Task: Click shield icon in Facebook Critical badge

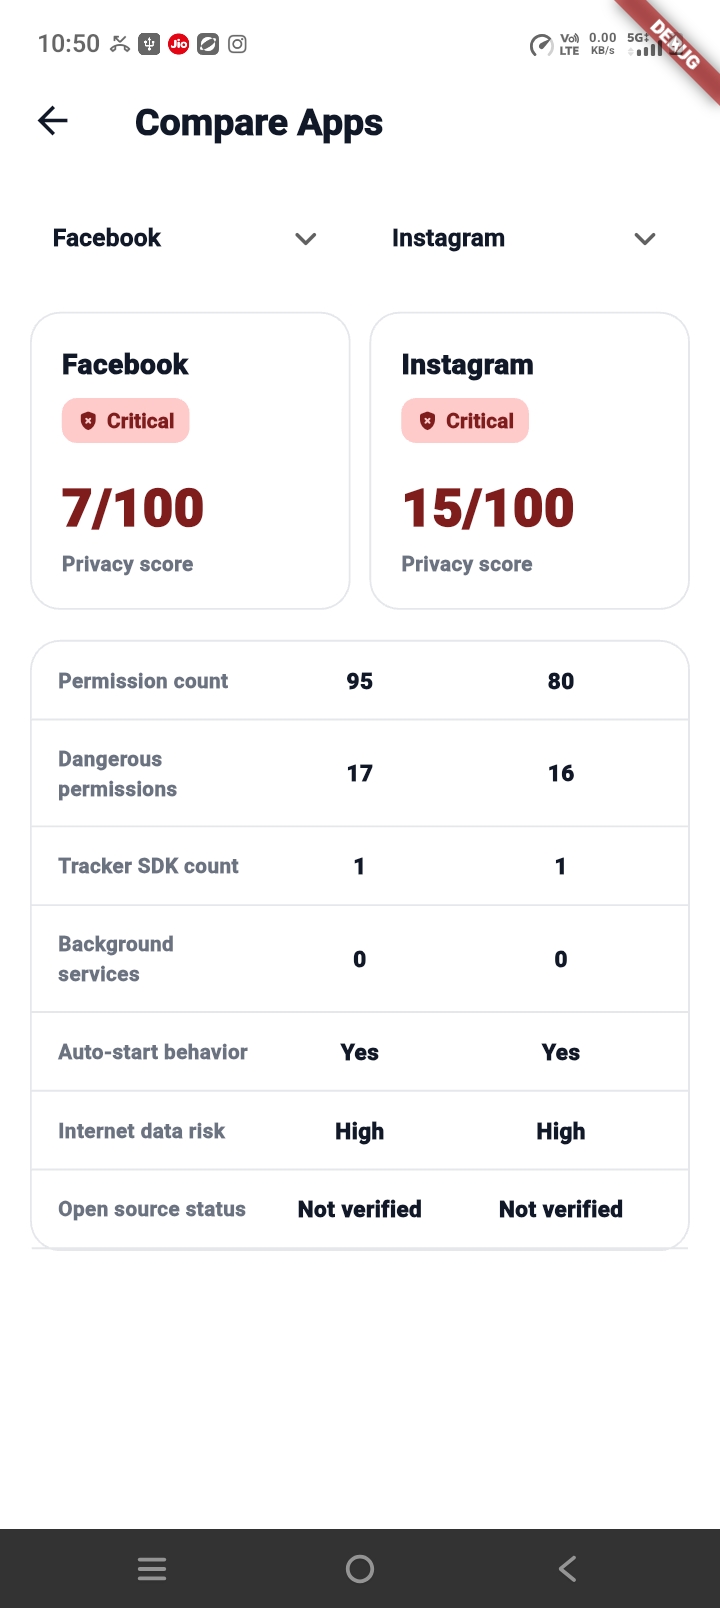Action: tap(88, 421)
